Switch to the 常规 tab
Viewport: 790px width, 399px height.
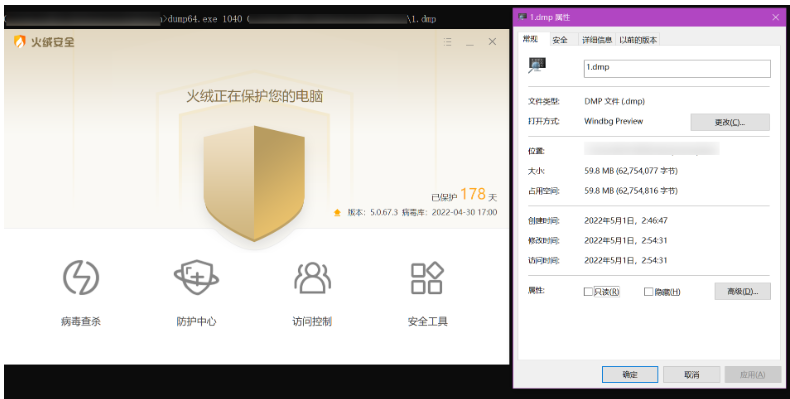pyautogui.click(x=531, y=39)
